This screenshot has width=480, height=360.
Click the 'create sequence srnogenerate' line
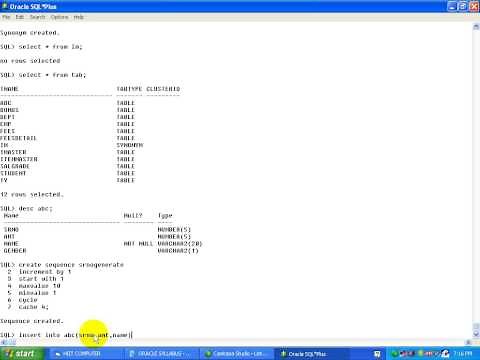[x=71, y=265]
